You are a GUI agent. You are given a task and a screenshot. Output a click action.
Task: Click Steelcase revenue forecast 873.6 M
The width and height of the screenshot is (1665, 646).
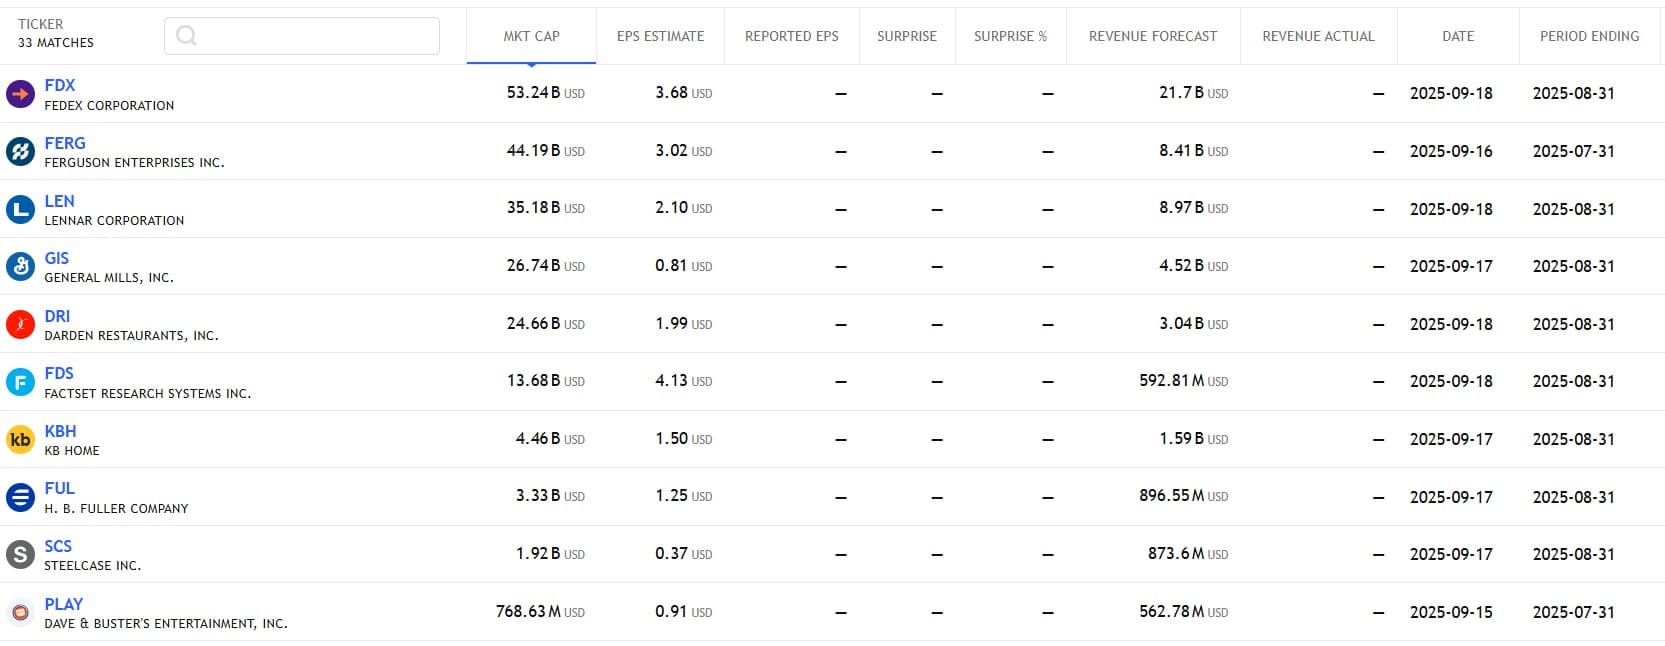coord(1188,554)
